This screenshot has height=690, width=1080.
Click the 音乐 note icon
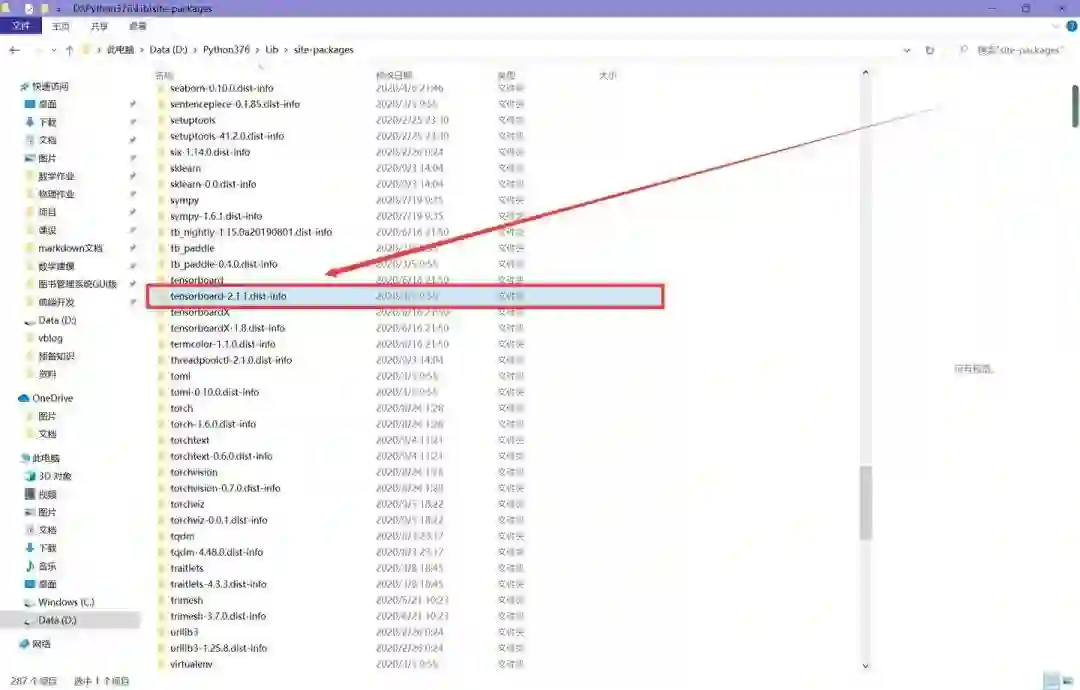30,566
